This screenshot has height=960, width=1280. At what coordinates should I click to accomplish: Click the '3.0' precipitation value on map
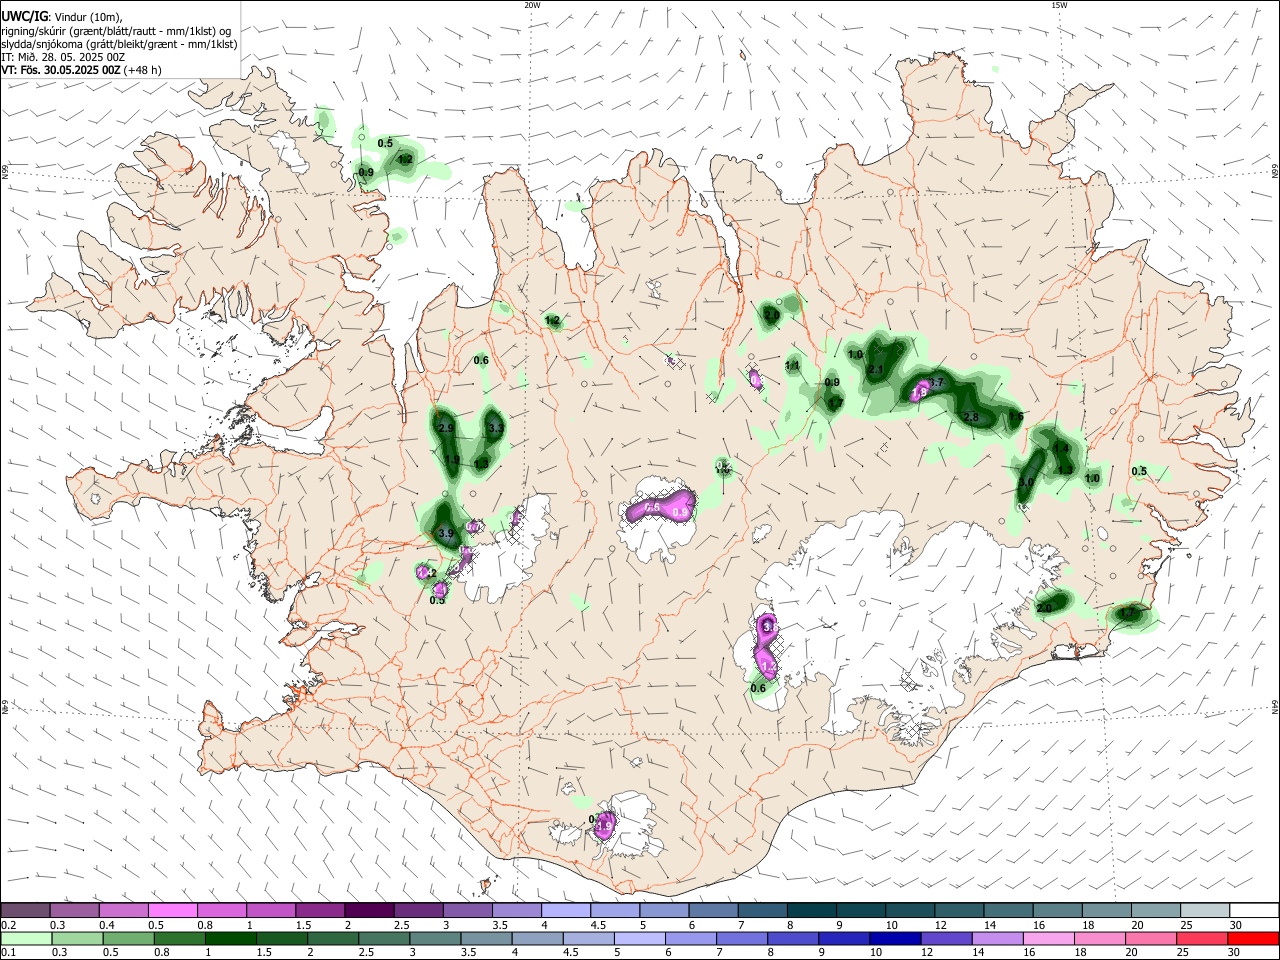1026,482
